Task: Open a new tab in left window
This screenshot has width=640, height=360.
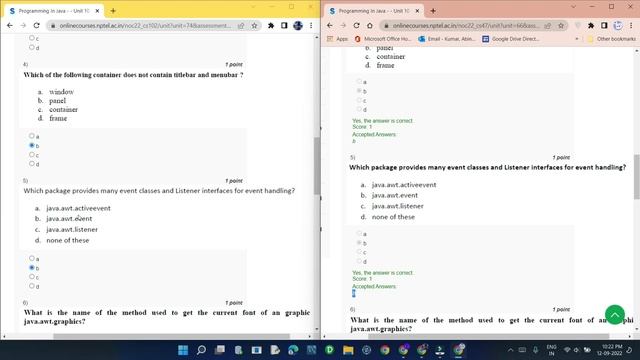Action: tap(113, 11)
